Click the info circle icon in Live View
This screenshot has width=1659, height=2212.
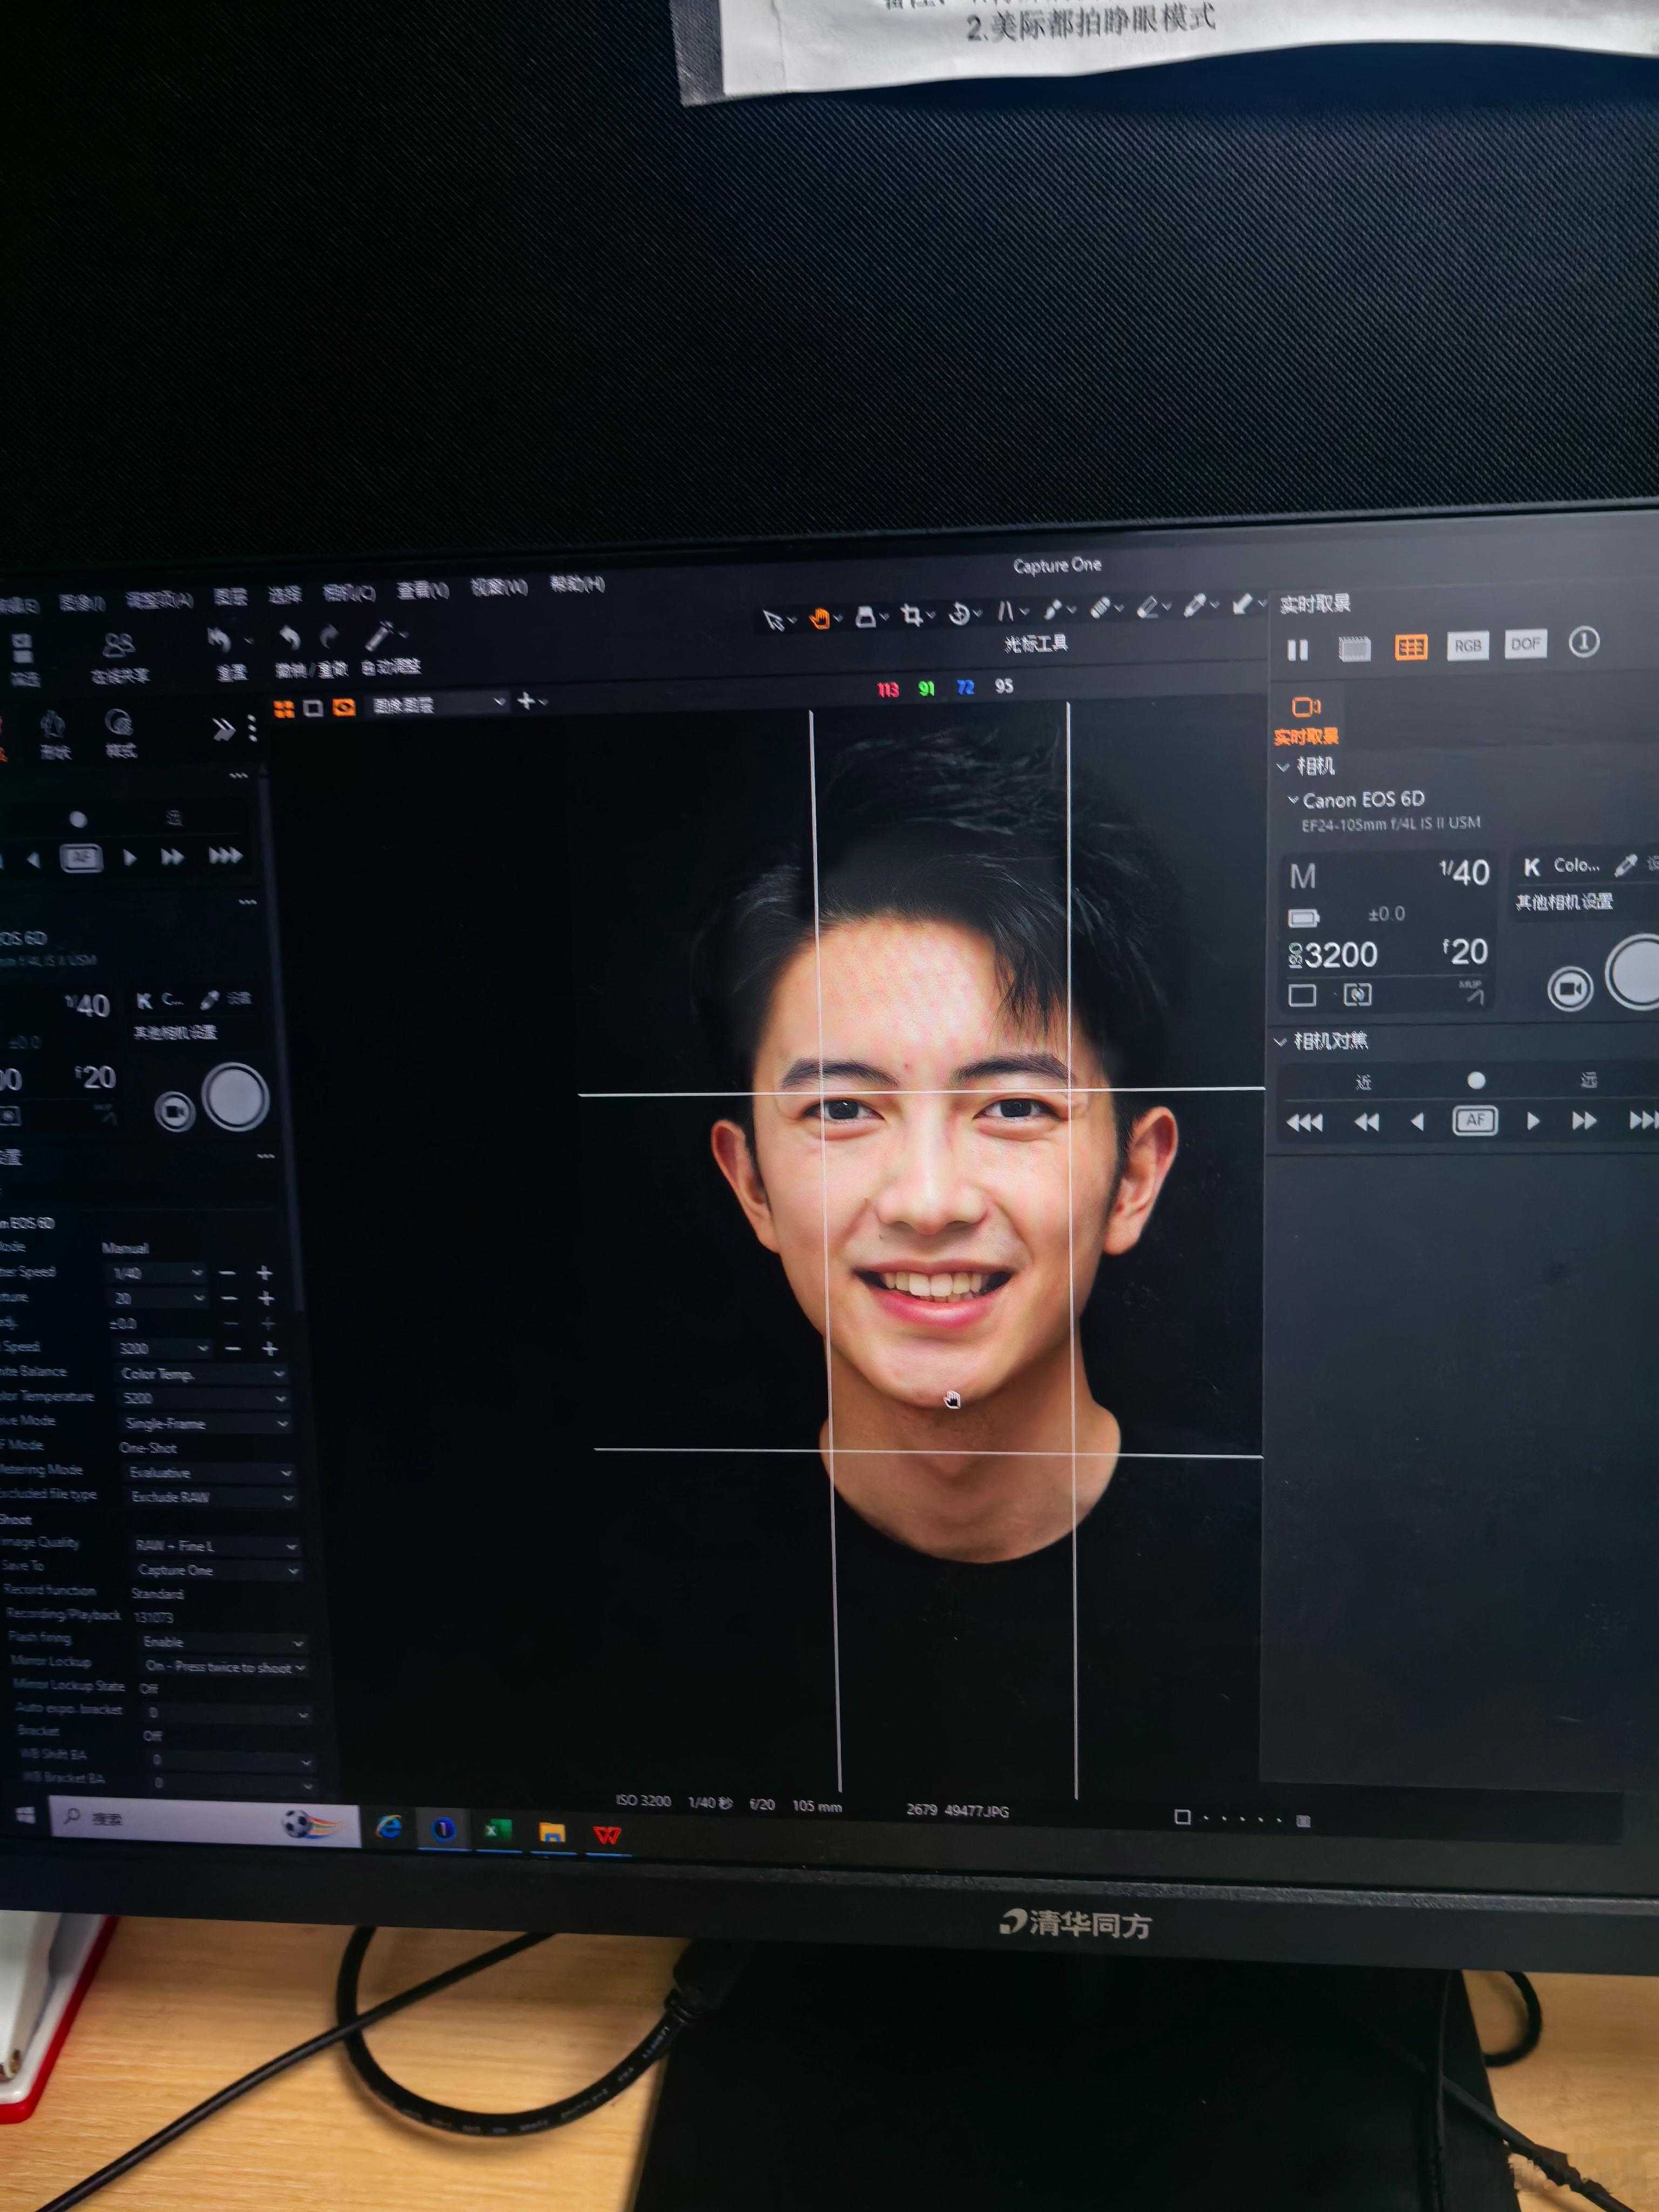pyautogui.click(x=1583, y=642)
